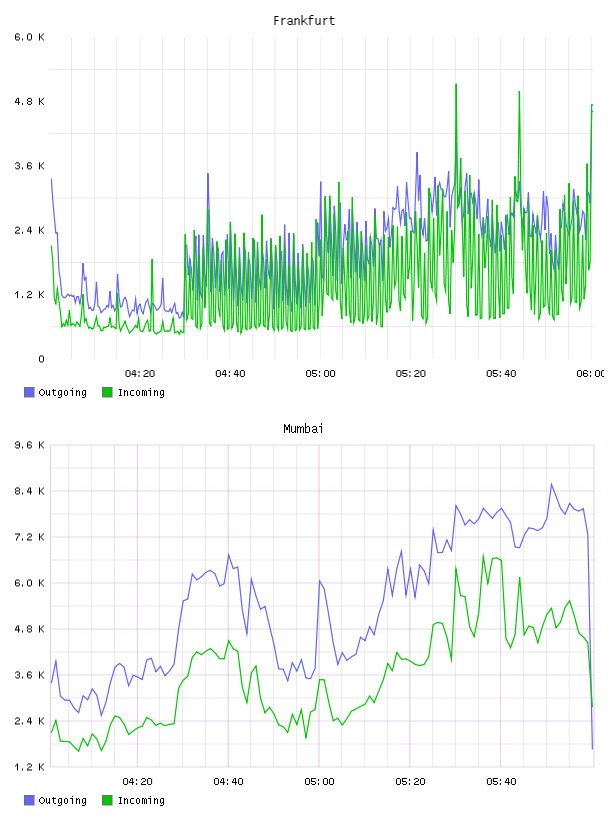Click the highest blue Outgoing peak in Mumbai chart
Screen dimensions: 608x816
[x=551, y=484]
